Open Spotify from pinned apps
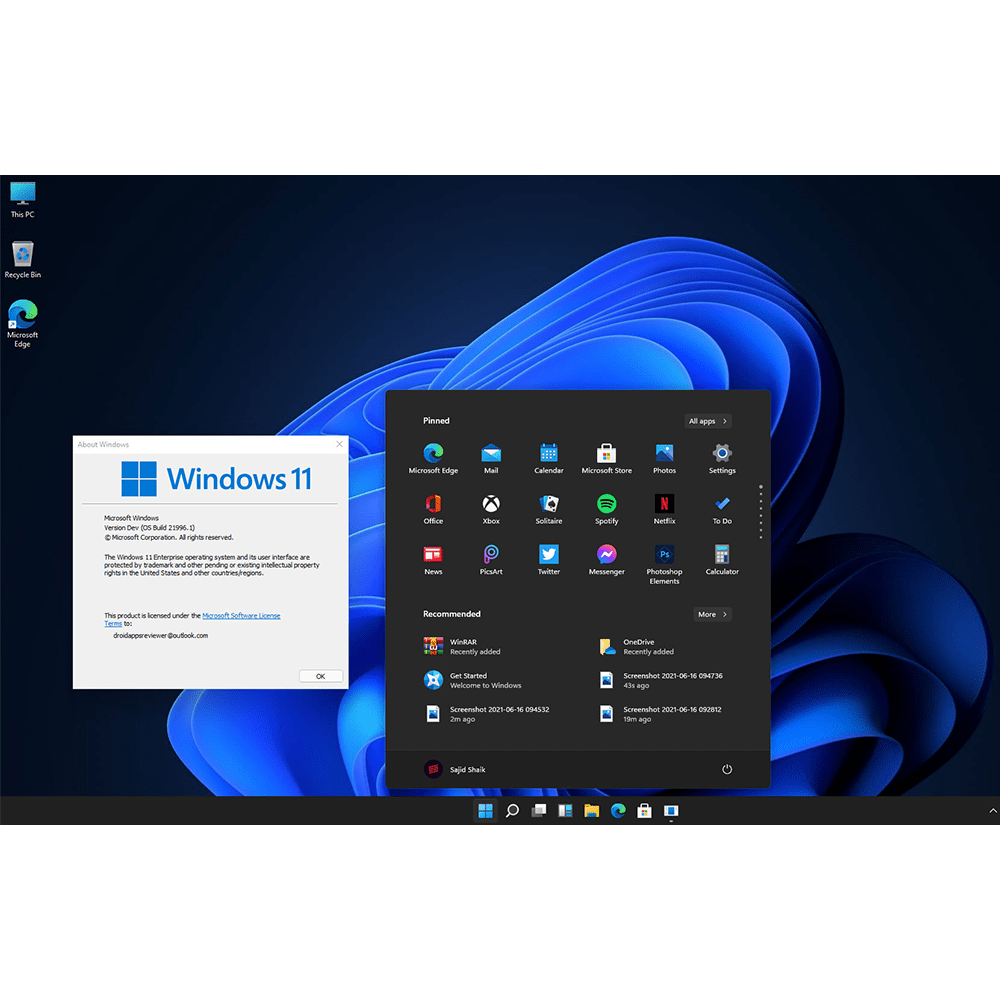The height and width of the screenshot is (1000, 1000). pyautogui.click(x=607, y=509)
